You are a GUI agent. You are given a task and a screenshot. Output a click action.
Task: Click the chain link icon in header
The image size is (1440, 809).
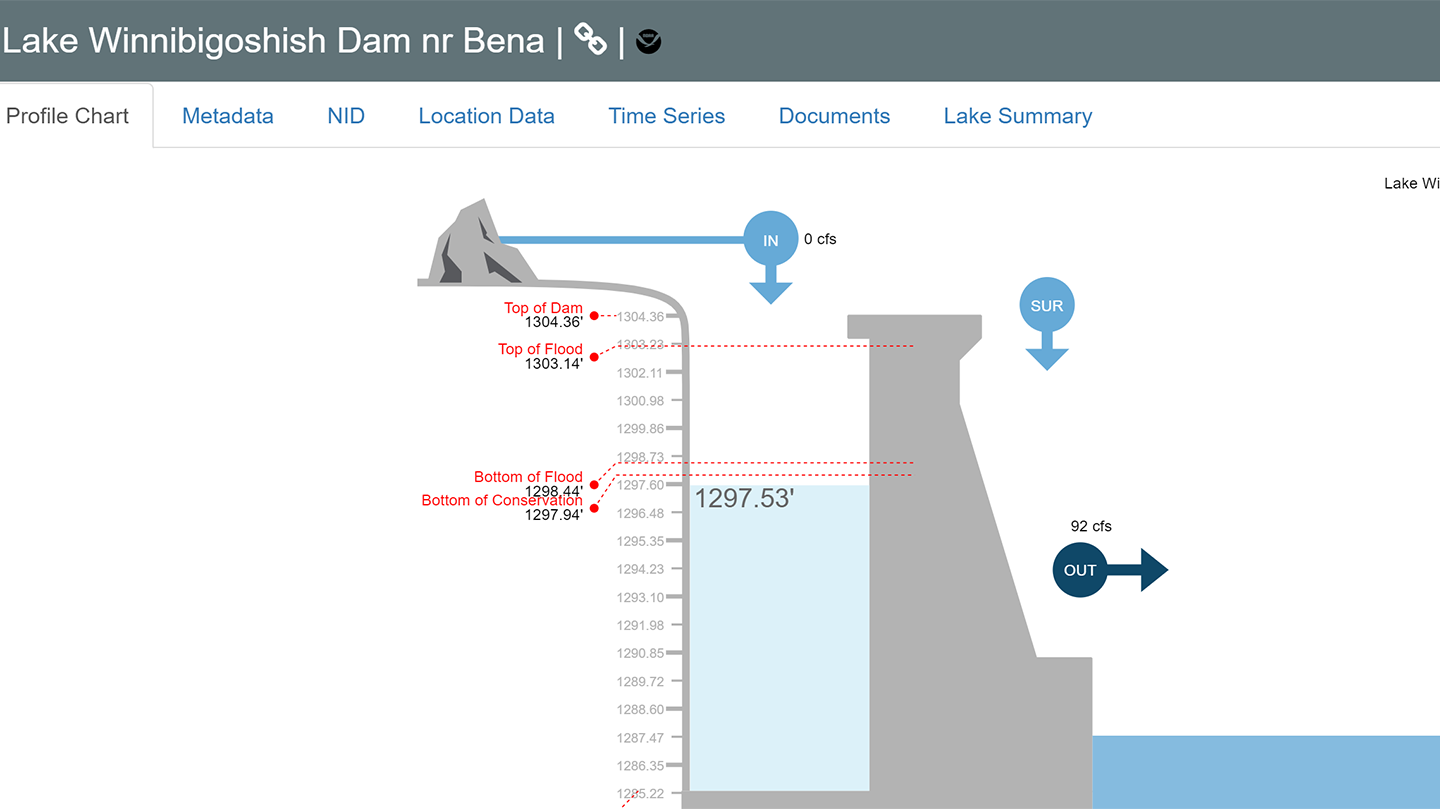coord(591,41)
